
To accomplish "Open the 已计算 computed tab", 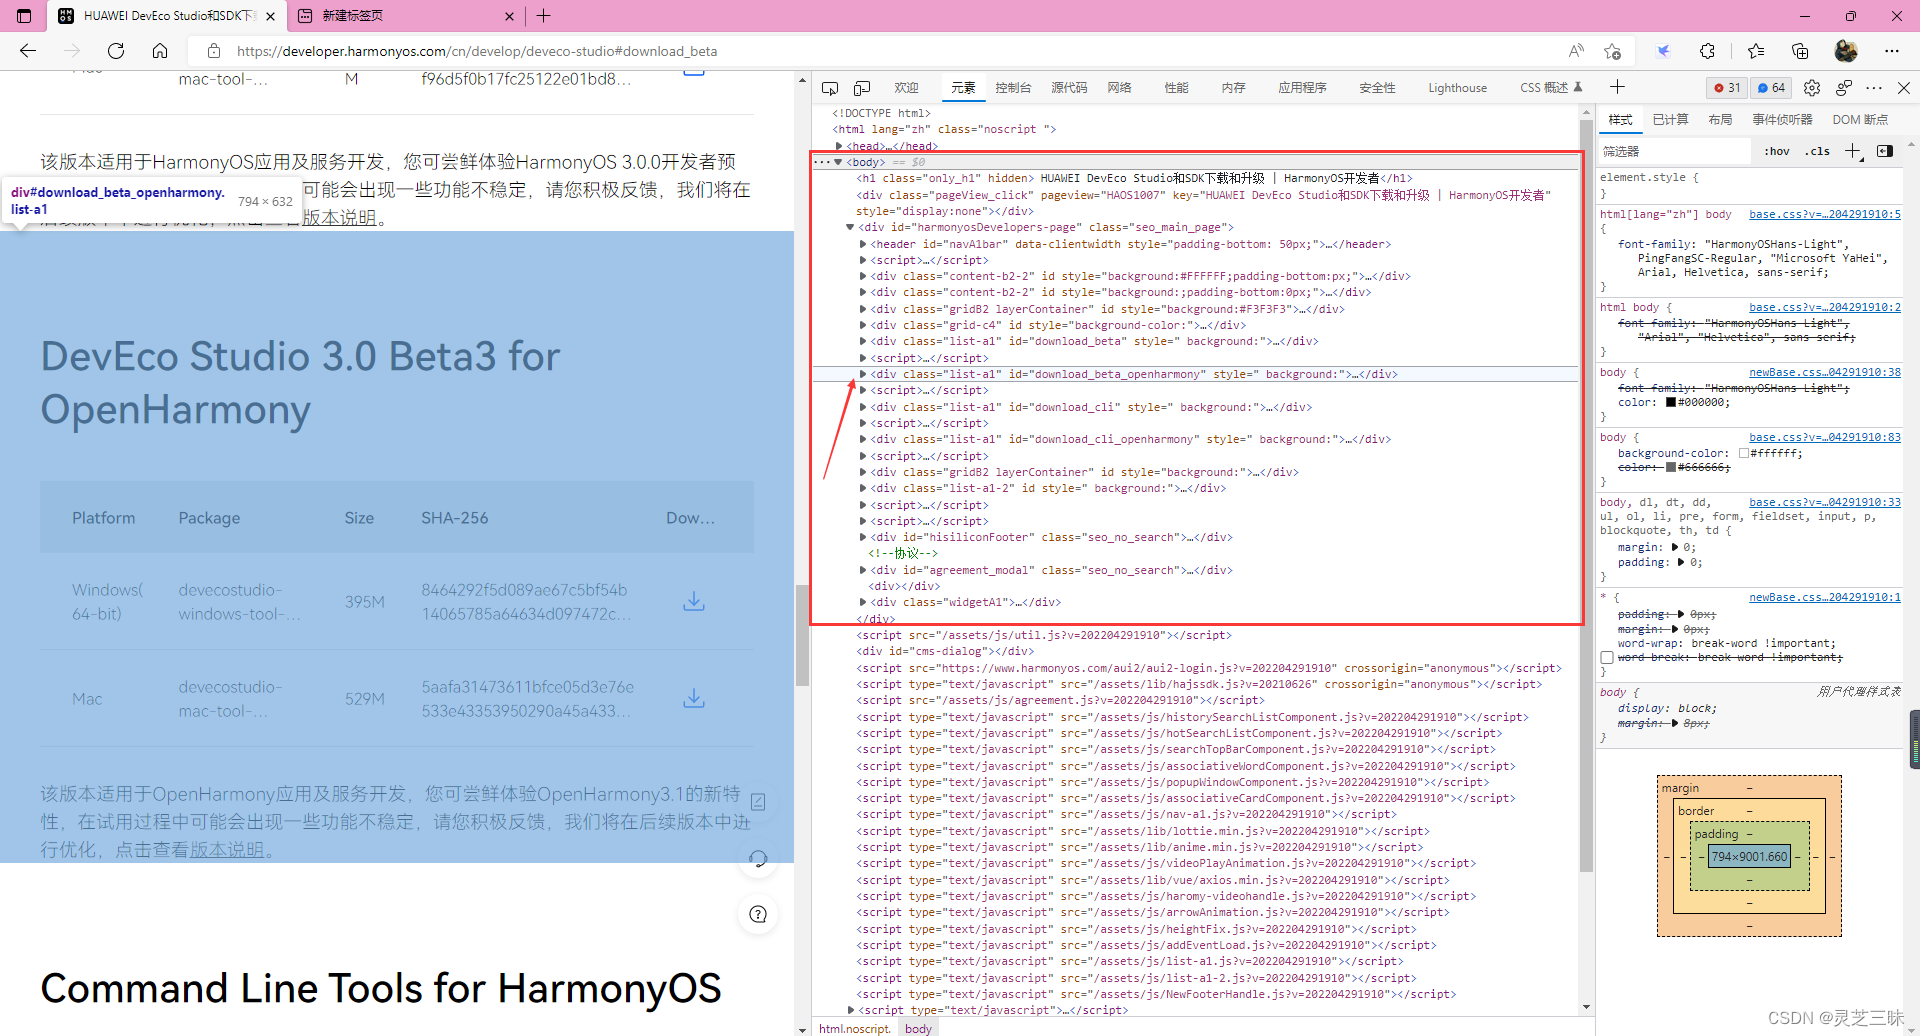I will coord(1670,120).
